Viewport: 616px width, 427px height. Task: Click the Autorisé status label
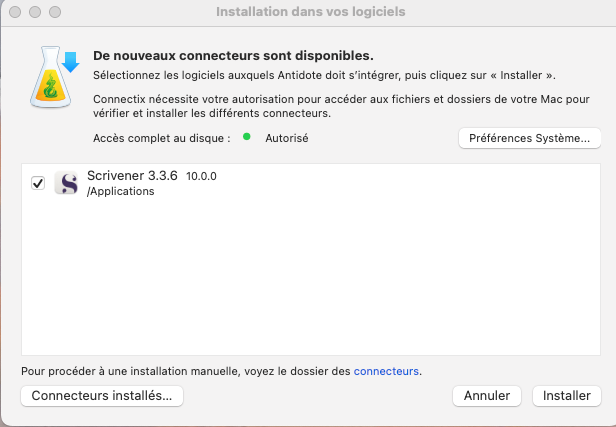(287, 138)
